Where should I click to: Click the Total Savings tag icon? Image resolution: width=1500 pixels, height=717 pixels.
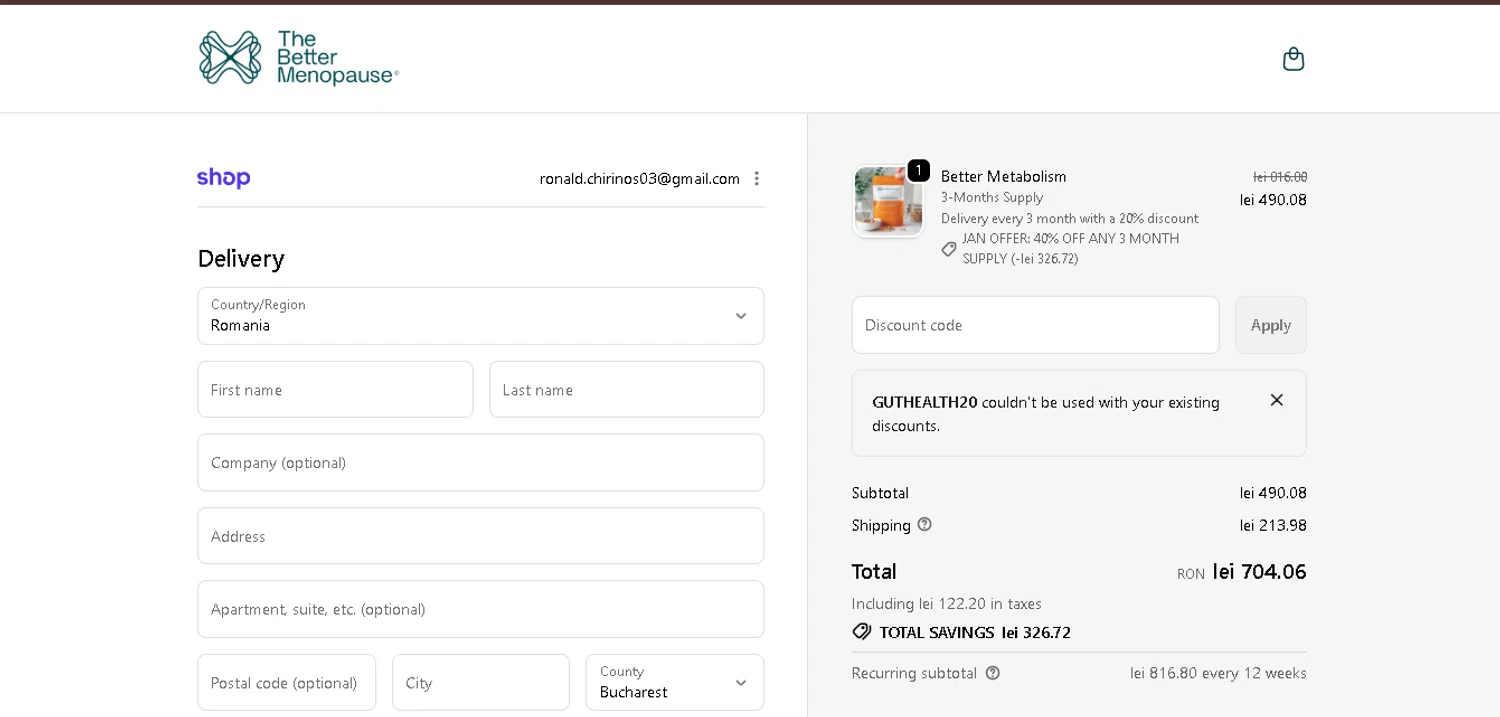862,632
